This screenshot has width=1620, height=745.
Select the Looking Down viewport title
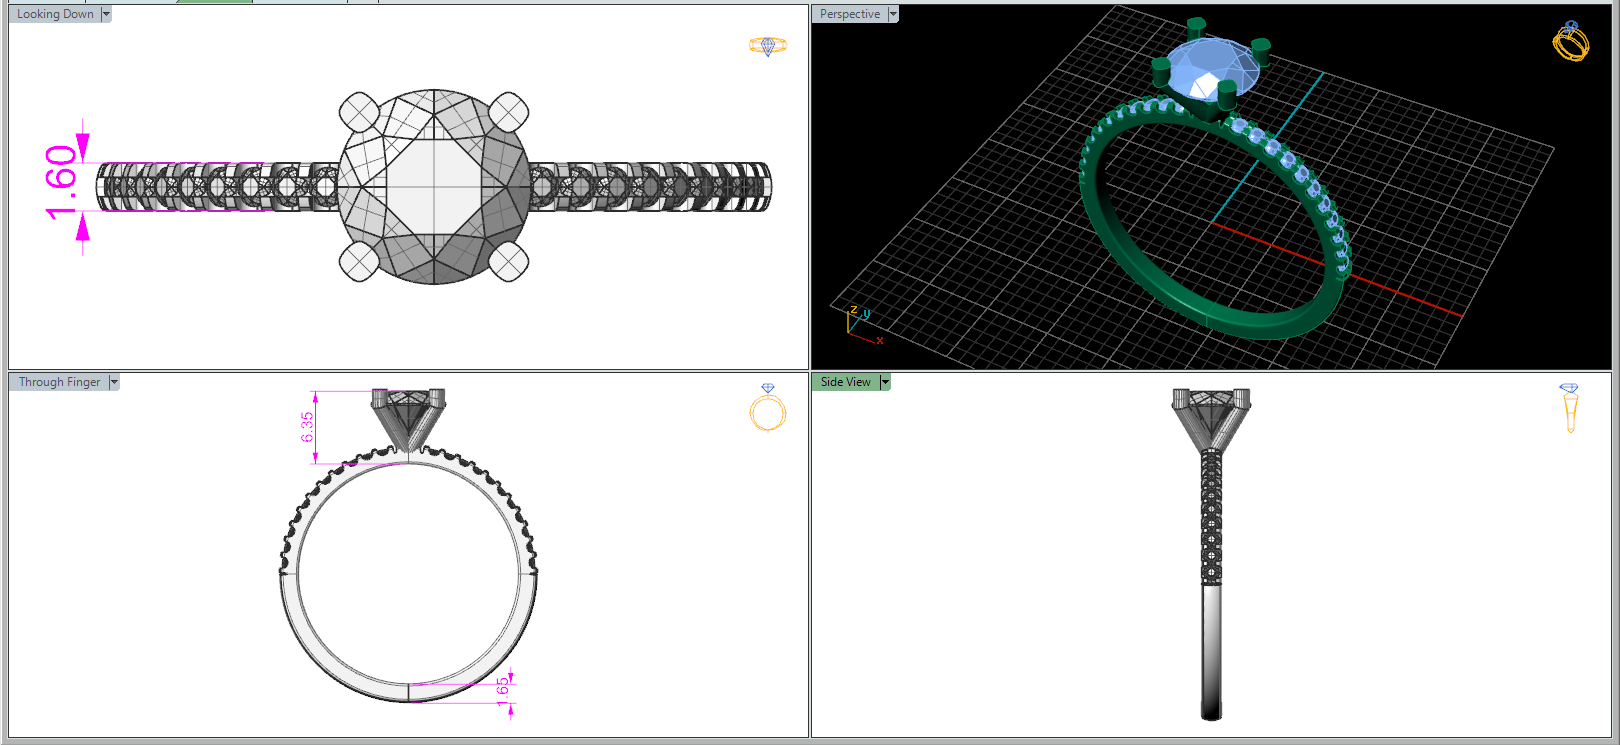(x=55, y=14)
